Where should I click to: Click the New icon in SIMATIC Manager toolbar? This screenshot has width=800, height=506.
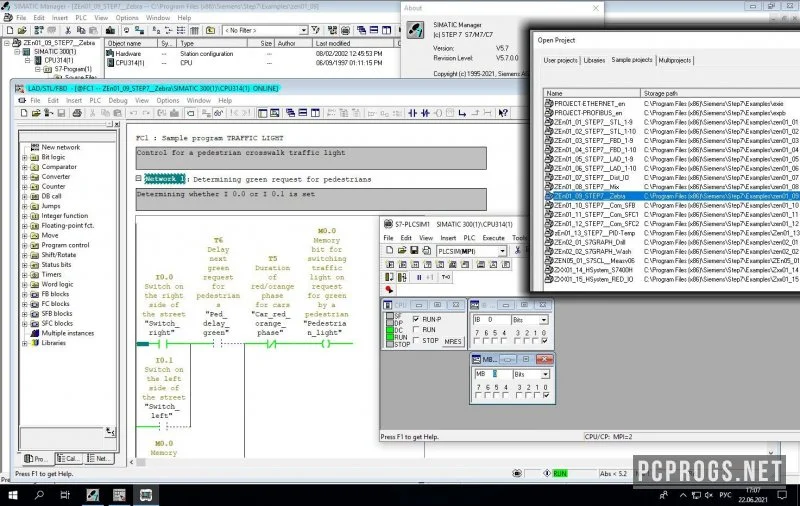pyautogui.click(x=10, y=31)
